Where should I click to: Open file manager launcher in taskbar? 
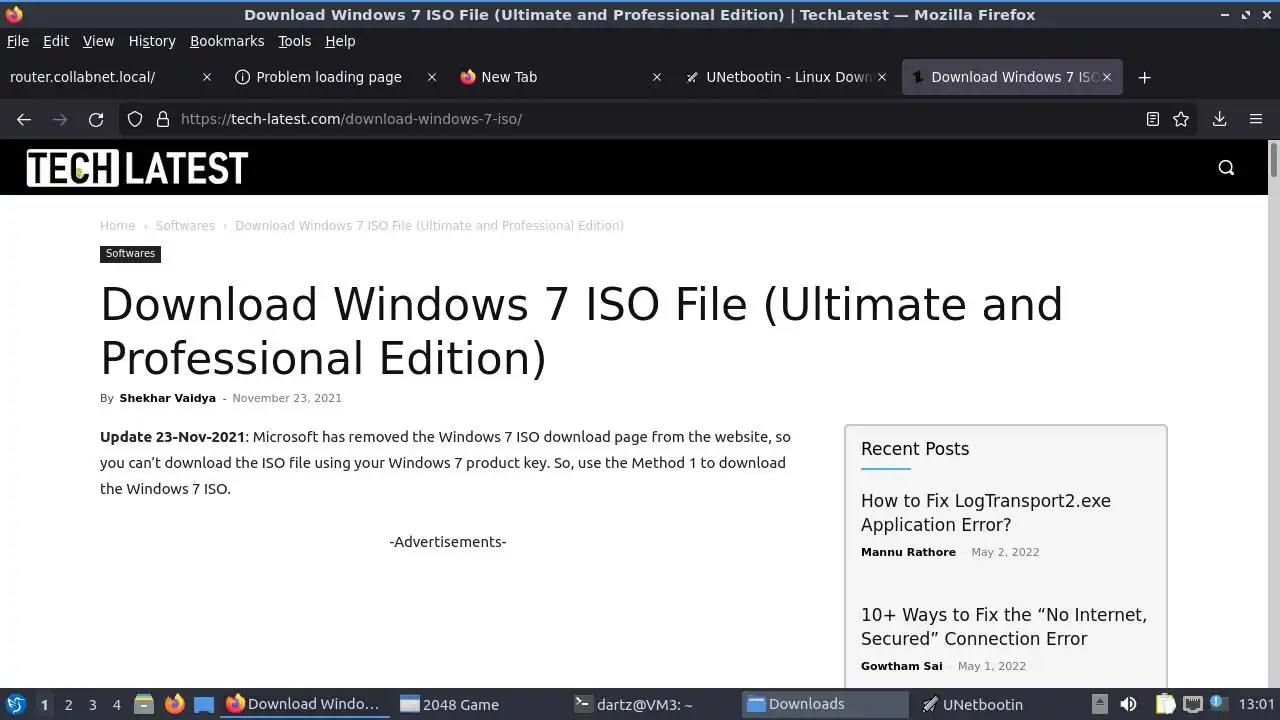pyautogui.click(x=144, y=704)
